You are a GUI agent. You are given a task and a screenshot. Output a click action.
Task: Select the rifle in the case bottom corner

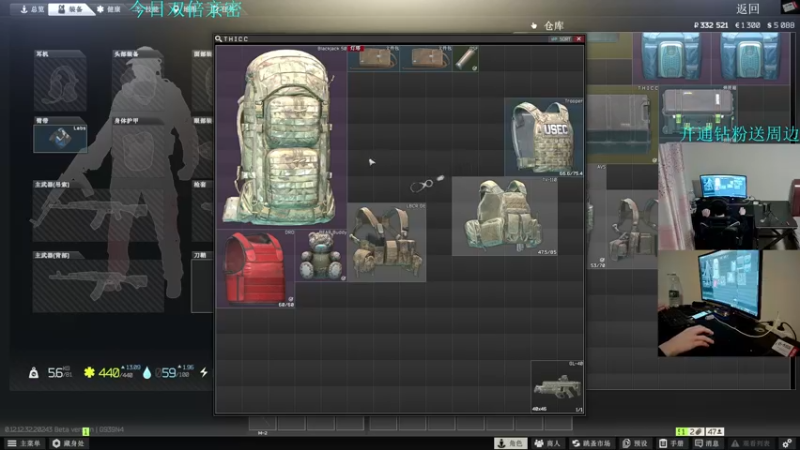557,386
